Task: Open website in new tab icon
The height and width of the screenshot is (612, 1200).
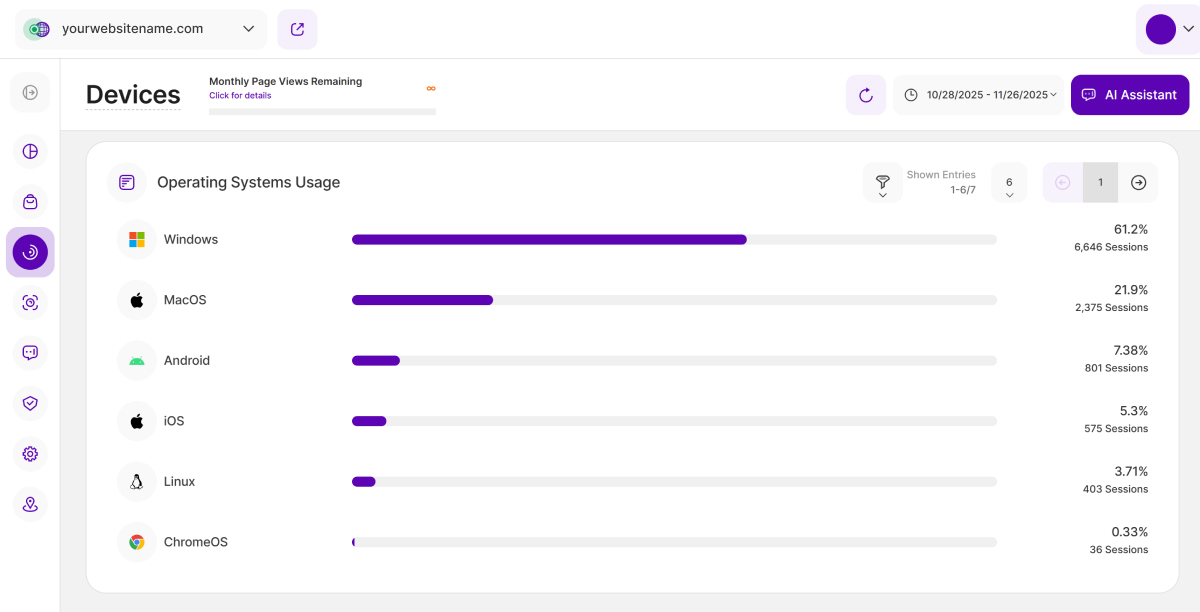Action: [297, 29]
